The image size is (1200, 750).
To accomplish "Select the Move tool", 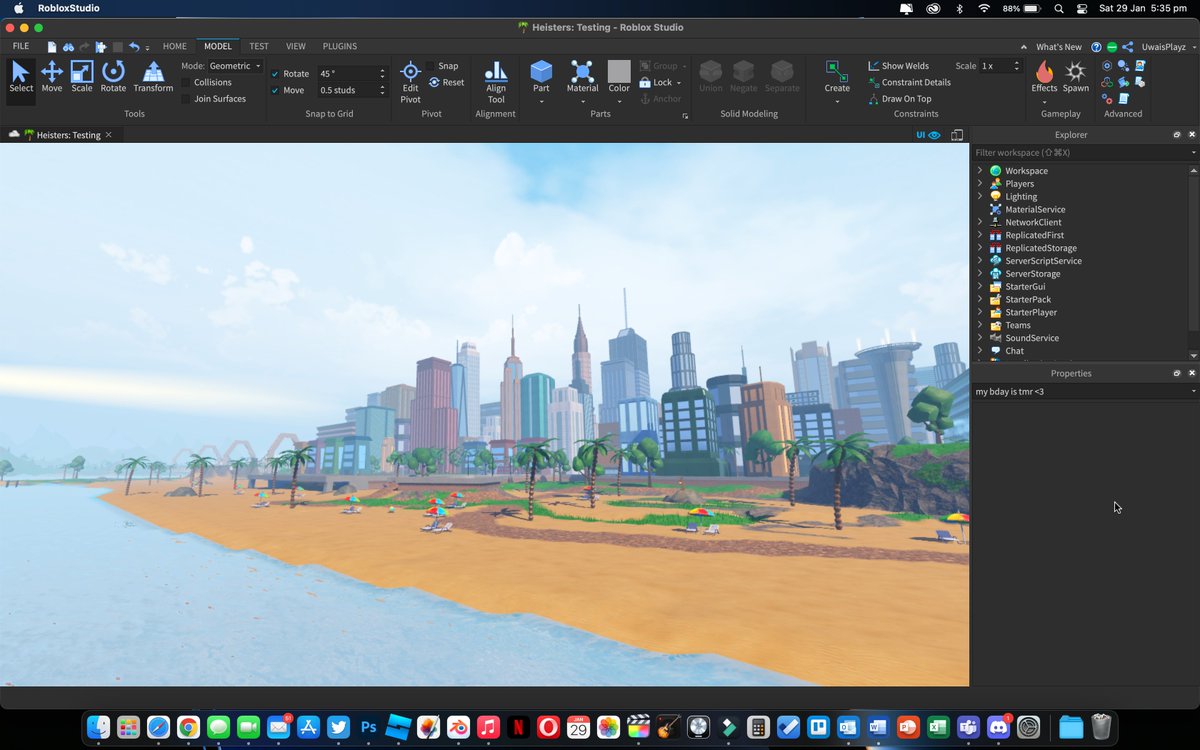I will [x=51, y=78].
